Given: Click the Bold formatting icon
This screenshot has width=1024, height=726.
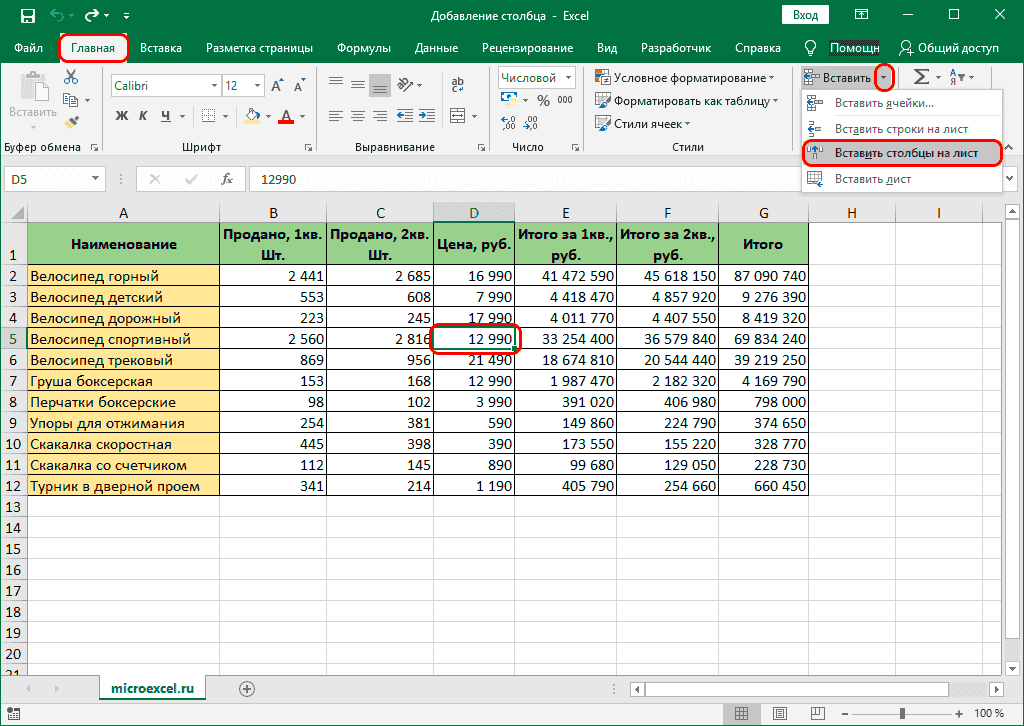Looking at the screenshot, I should pyautogui.click(x=120, y=117).
